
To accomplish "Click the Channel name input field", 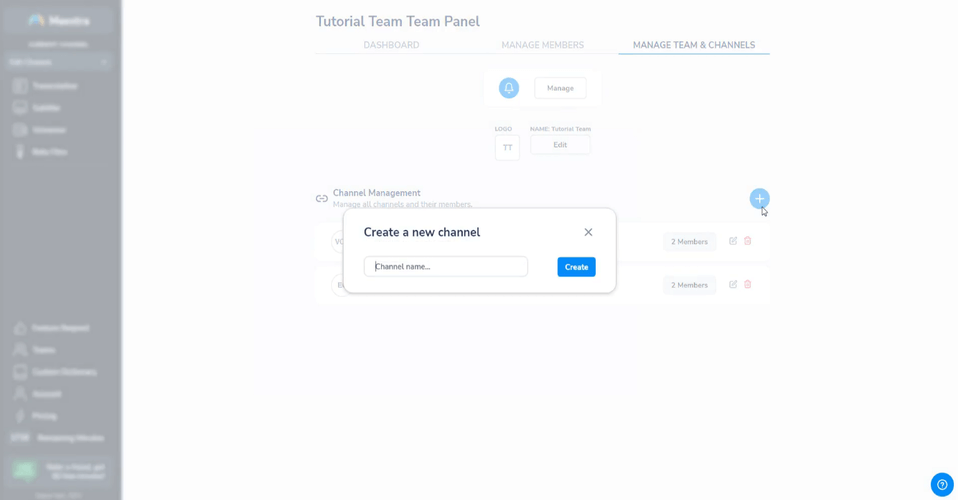I will pos(445,267).
